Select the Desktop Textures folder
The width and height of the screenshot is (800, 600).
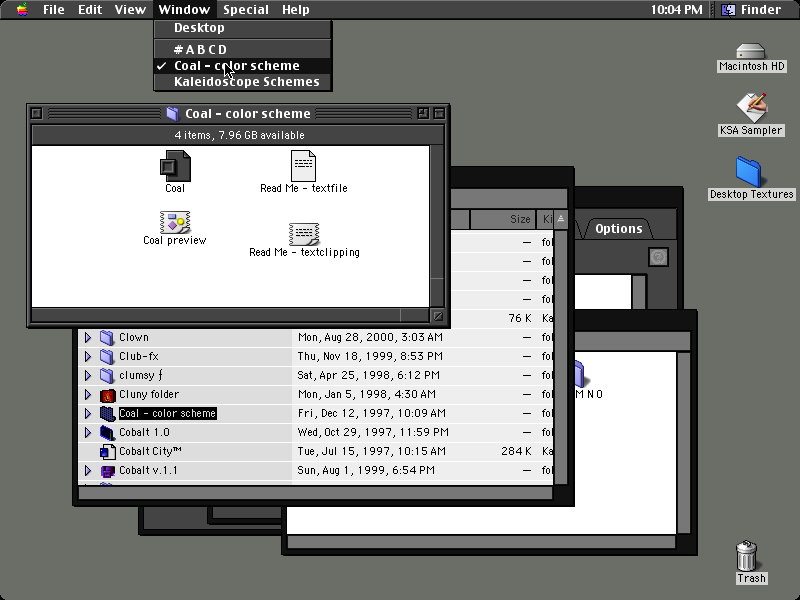[749, 172]
